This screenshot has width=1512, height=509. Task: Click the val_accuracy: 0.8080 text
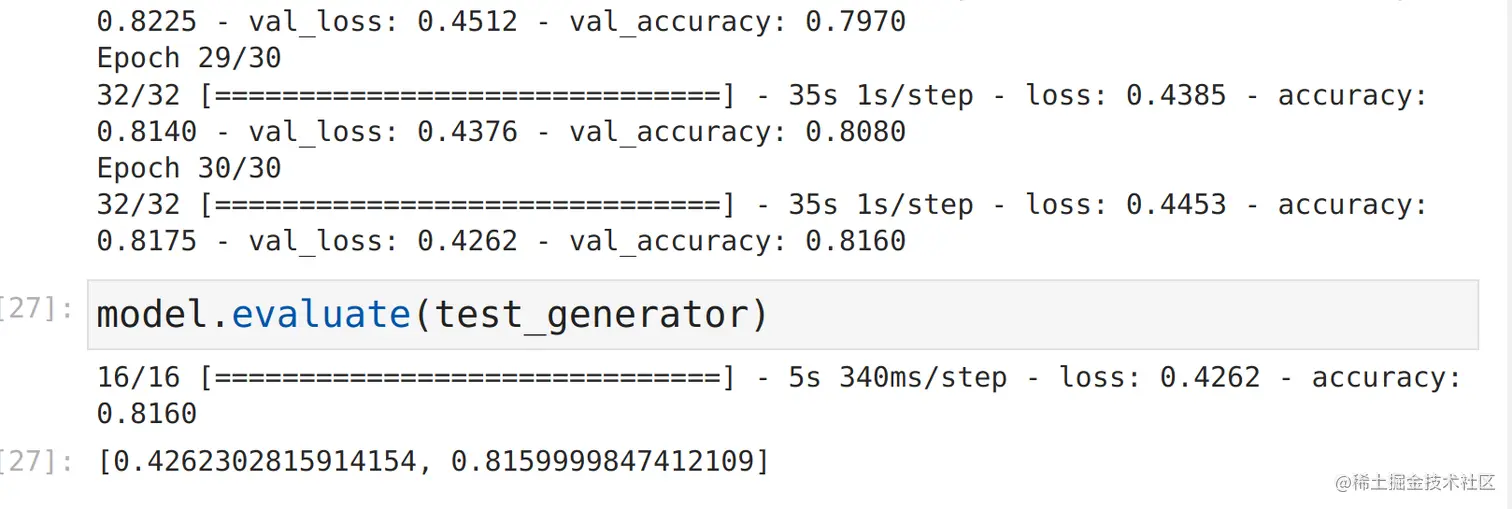(738, 132)
